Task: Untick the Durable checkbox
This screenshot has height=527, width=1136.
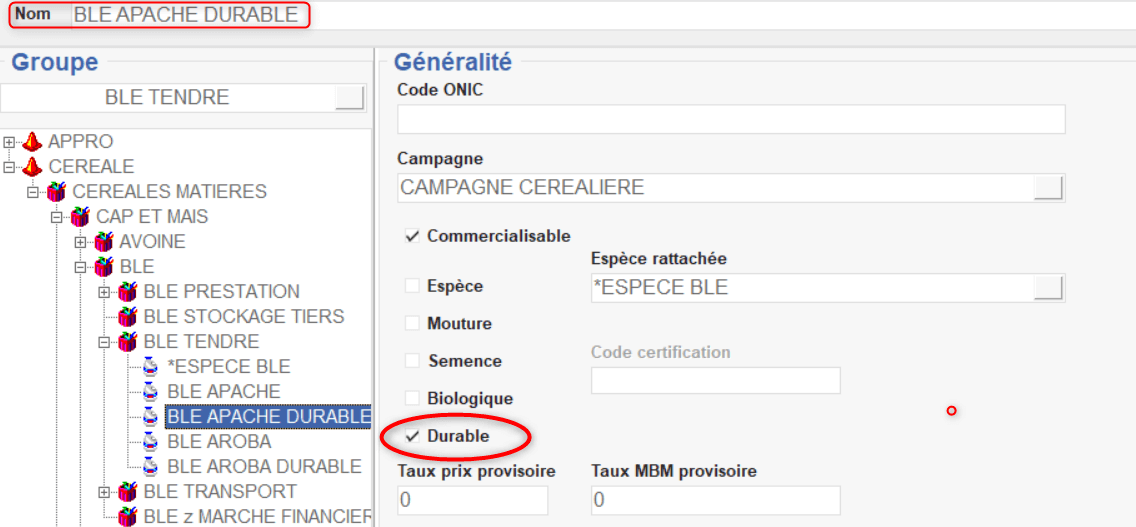Action: [x=411, y=437]
